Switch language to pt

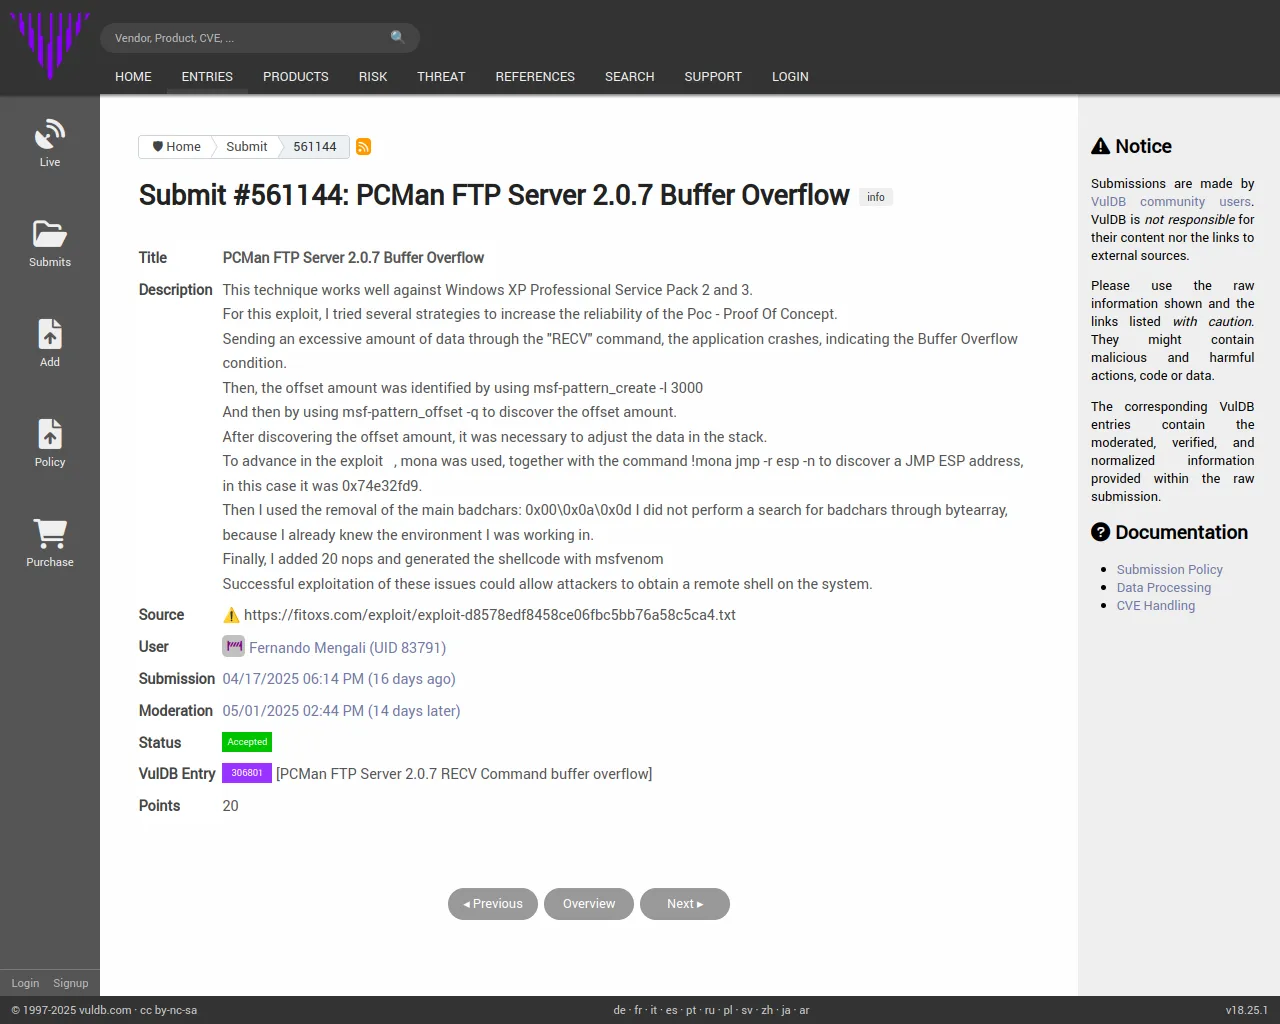click(x=691, y=1010)
